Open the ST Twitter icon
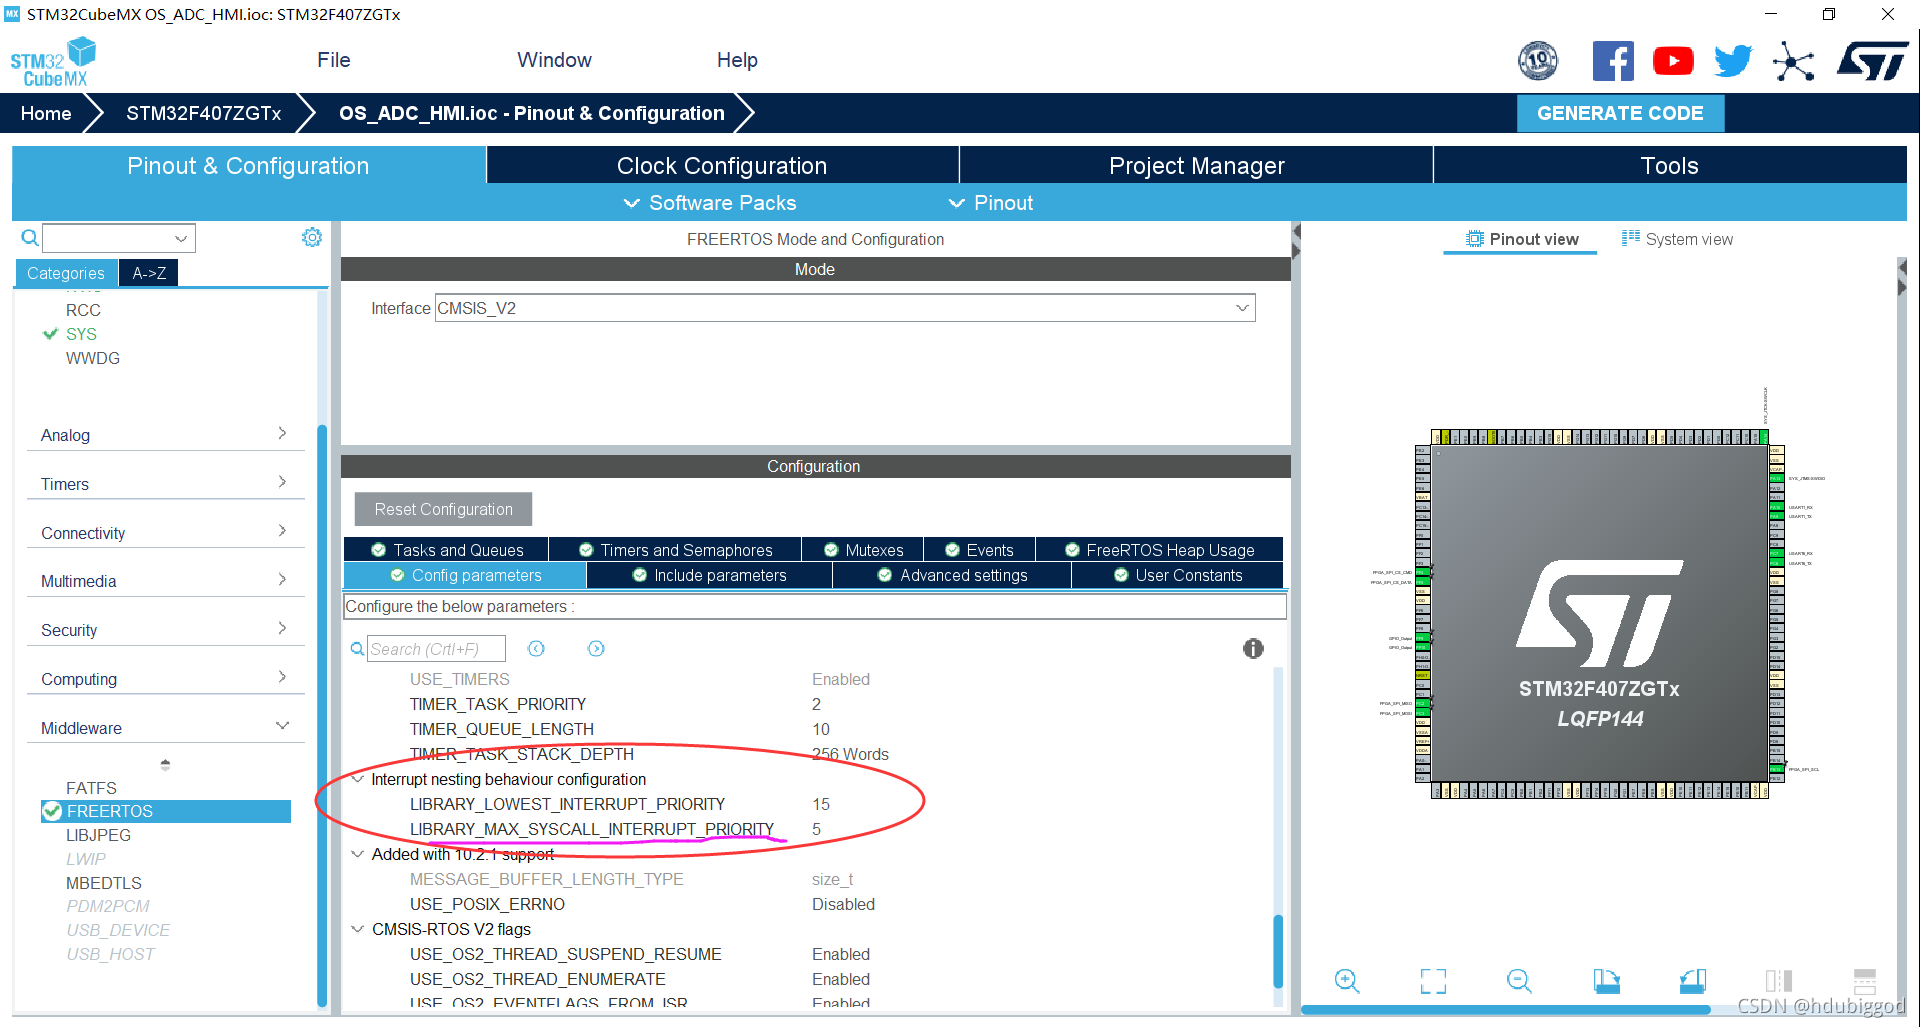 click(1733, 61)
